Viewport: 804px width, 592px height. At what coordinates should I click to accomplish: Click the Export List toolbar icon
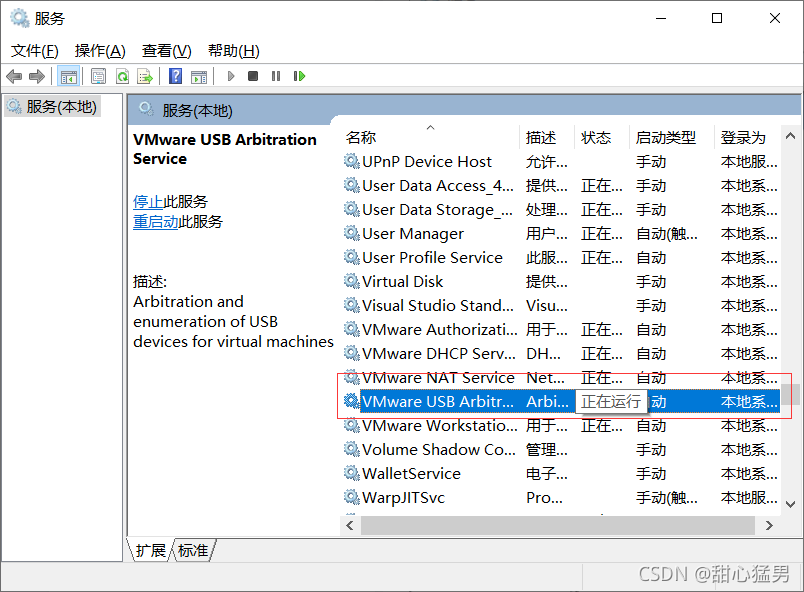pos(145,76)
